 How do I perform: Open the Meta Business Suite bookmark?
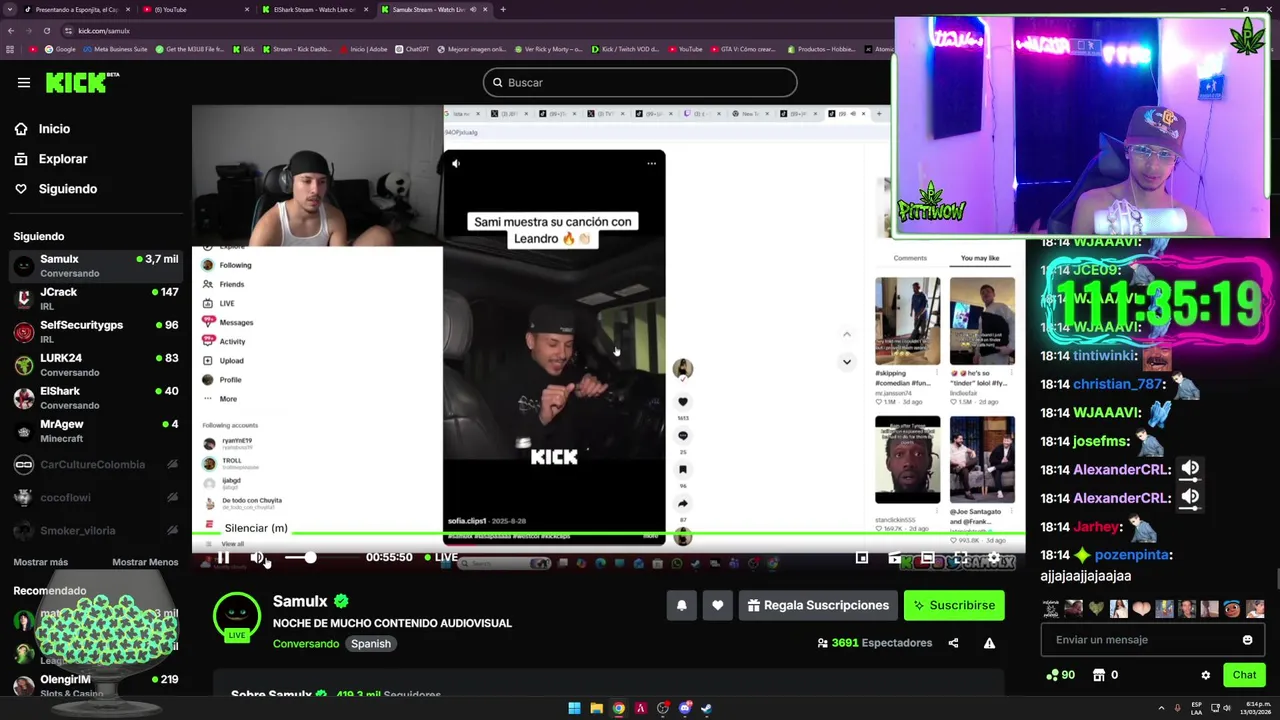(x=115, y=49)
